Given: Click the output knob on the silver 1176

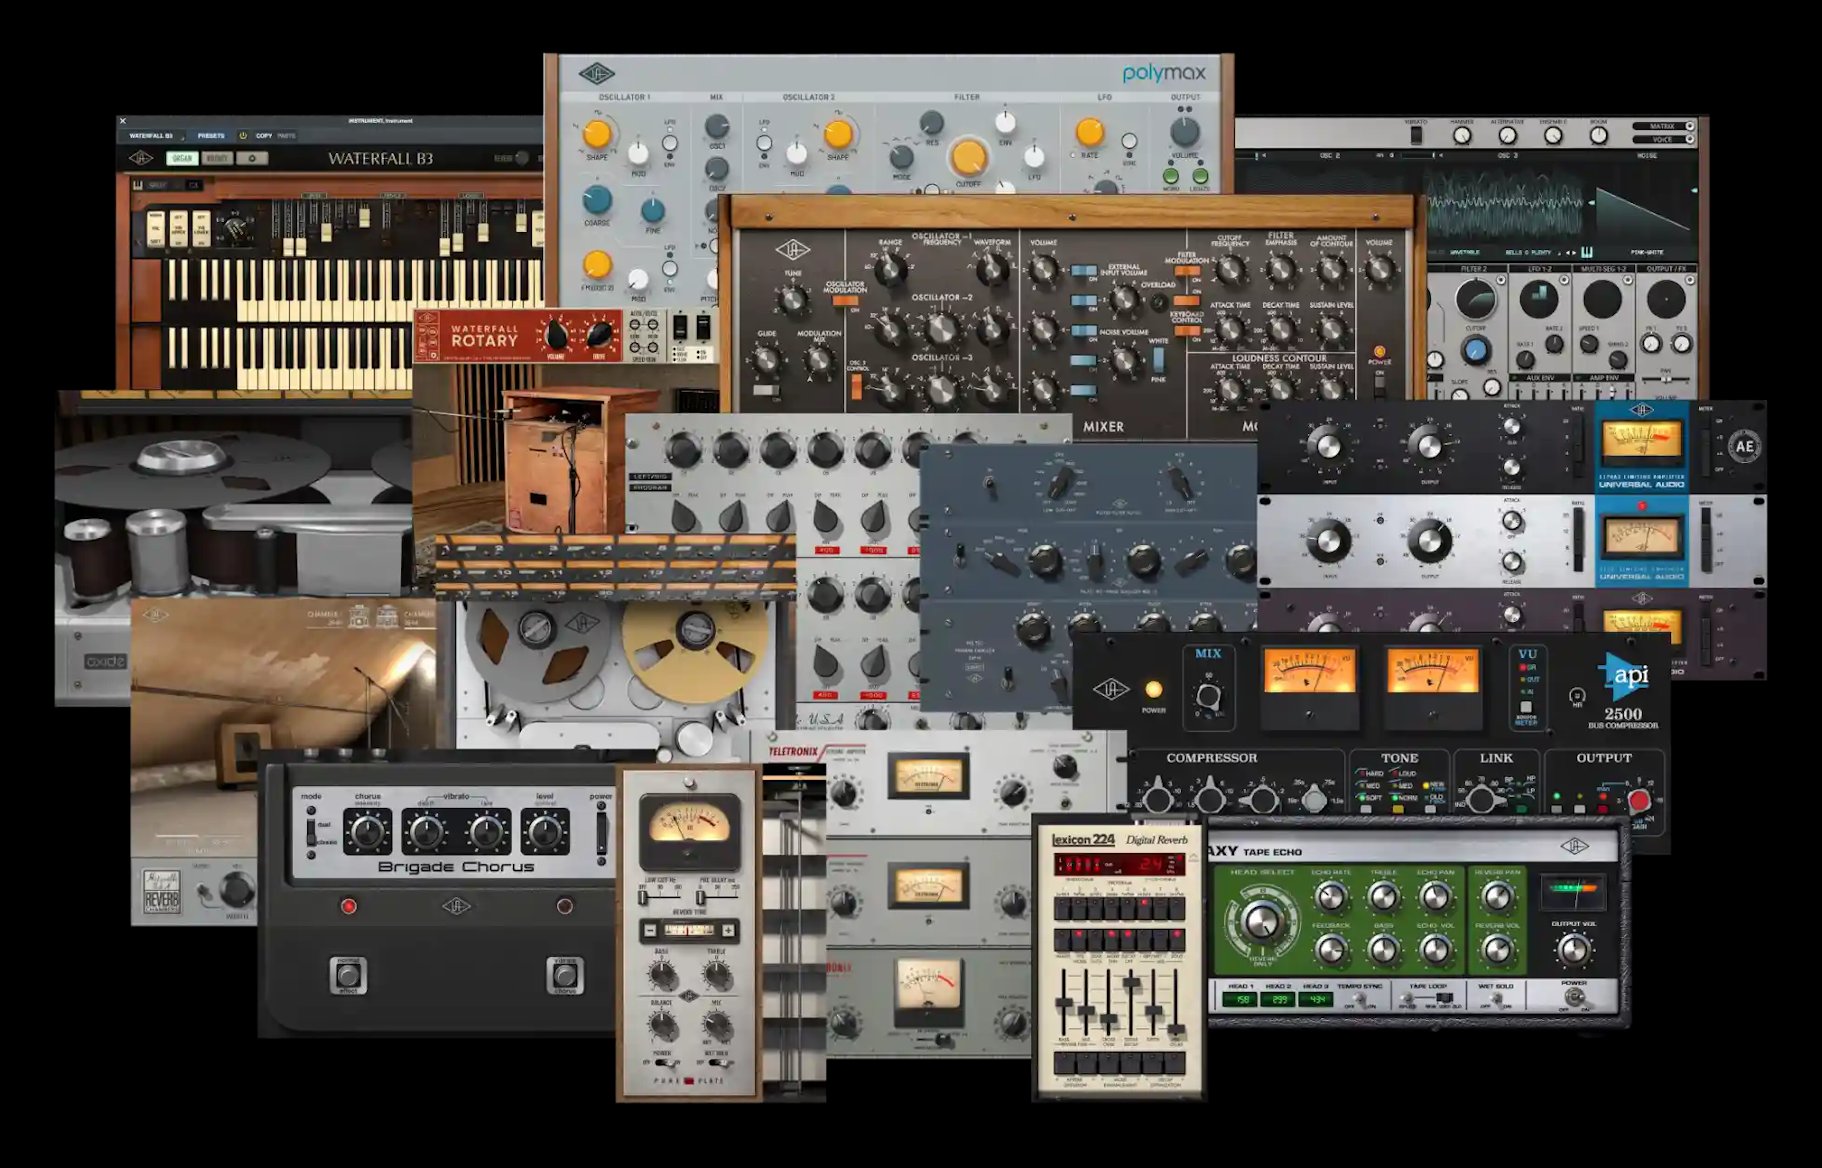Looking at the screenshot, I should pos(1429,541).
